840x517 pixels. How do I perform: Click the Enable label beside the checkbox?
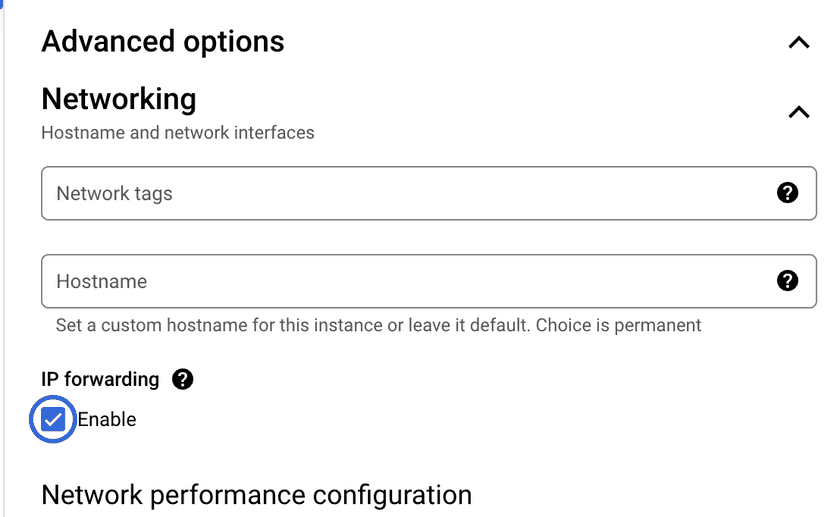[x=107, y=419]
